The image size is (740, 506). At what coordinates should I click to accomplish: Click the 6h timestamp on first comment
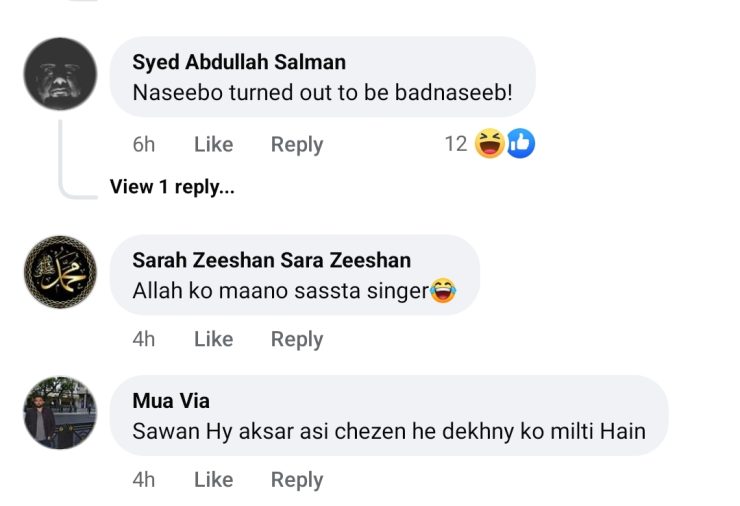tap(144, 145)
